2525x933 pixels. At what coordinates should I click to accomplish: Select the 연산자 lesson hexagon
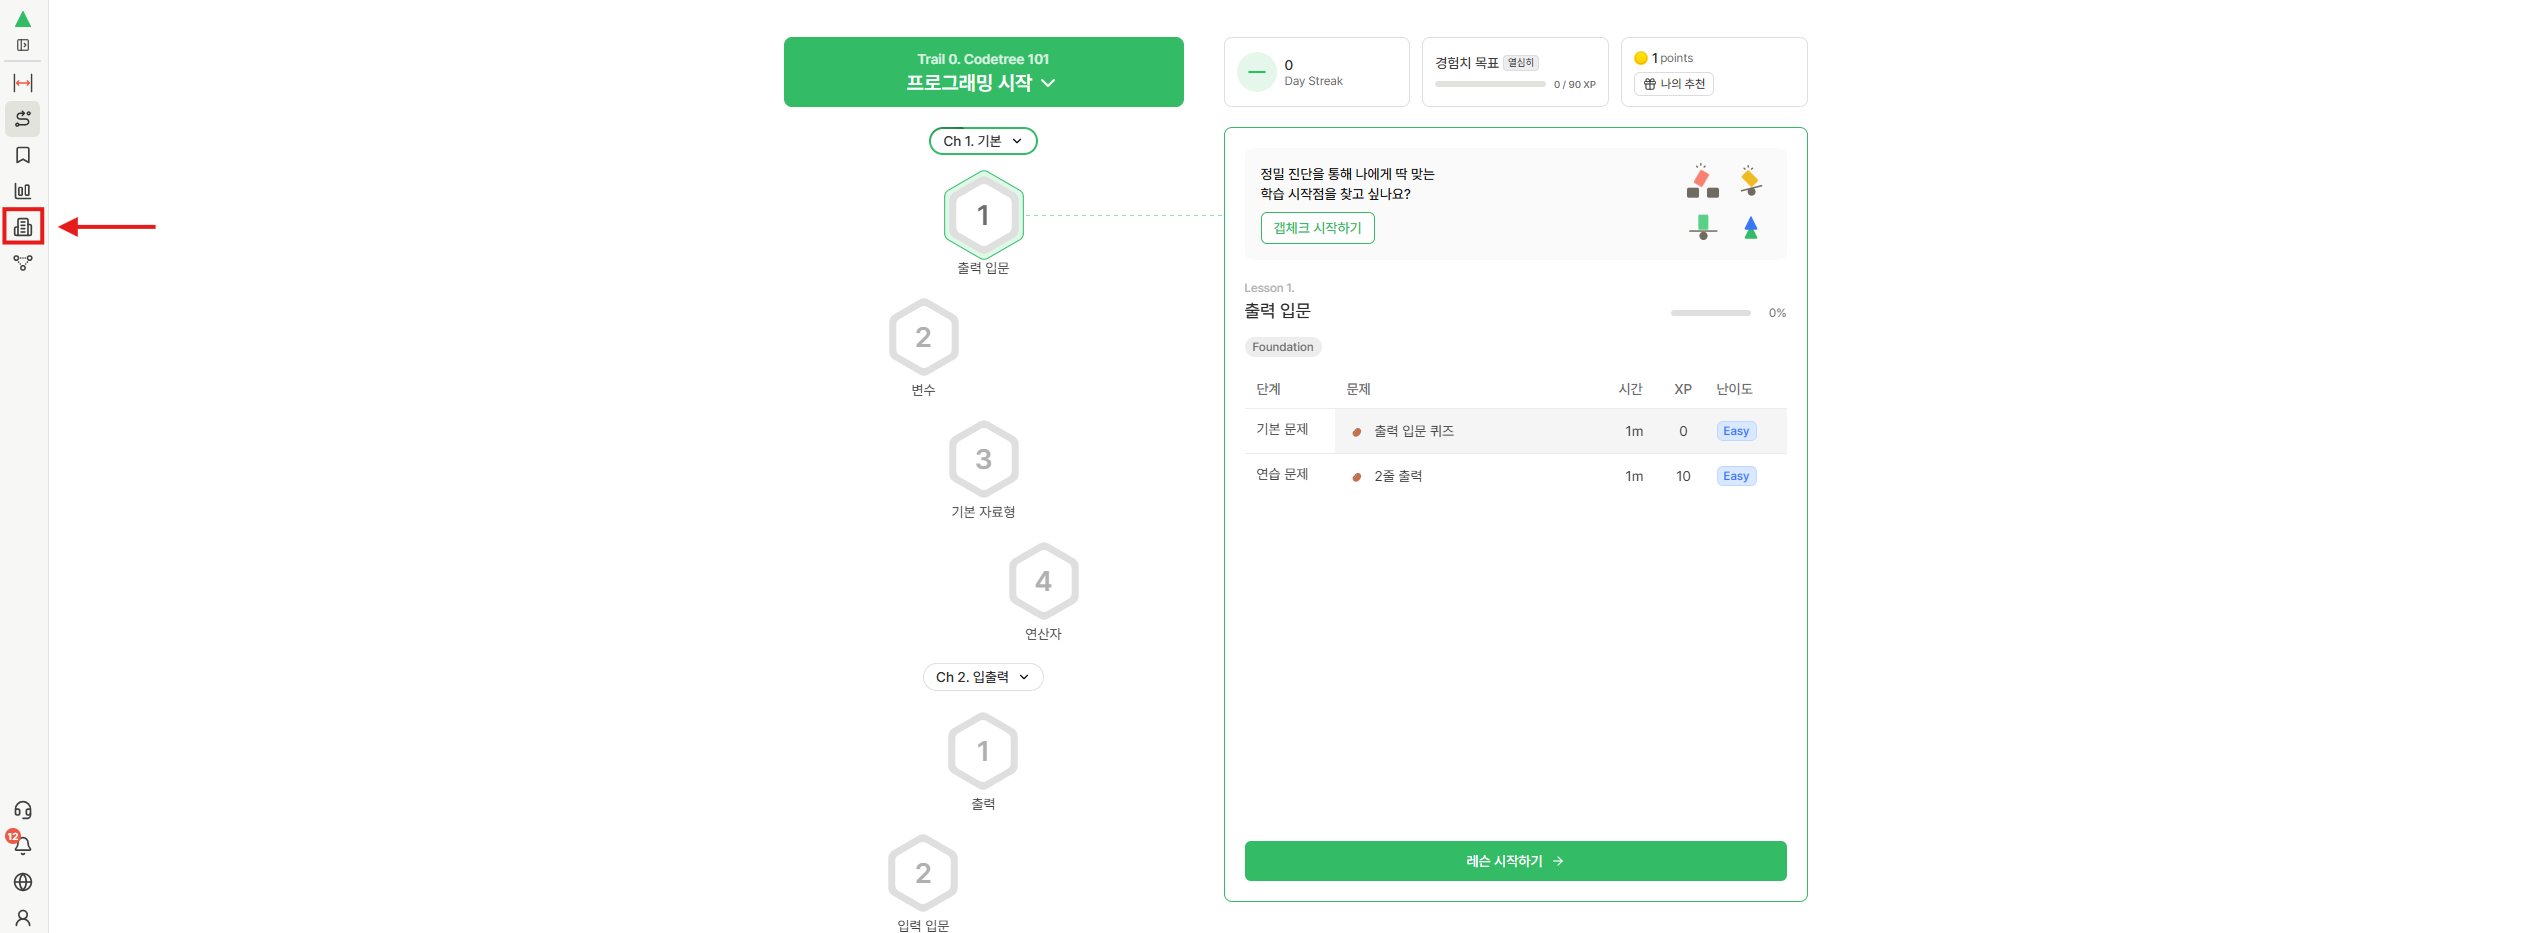pyautogui.click(x=1043, y=582)
